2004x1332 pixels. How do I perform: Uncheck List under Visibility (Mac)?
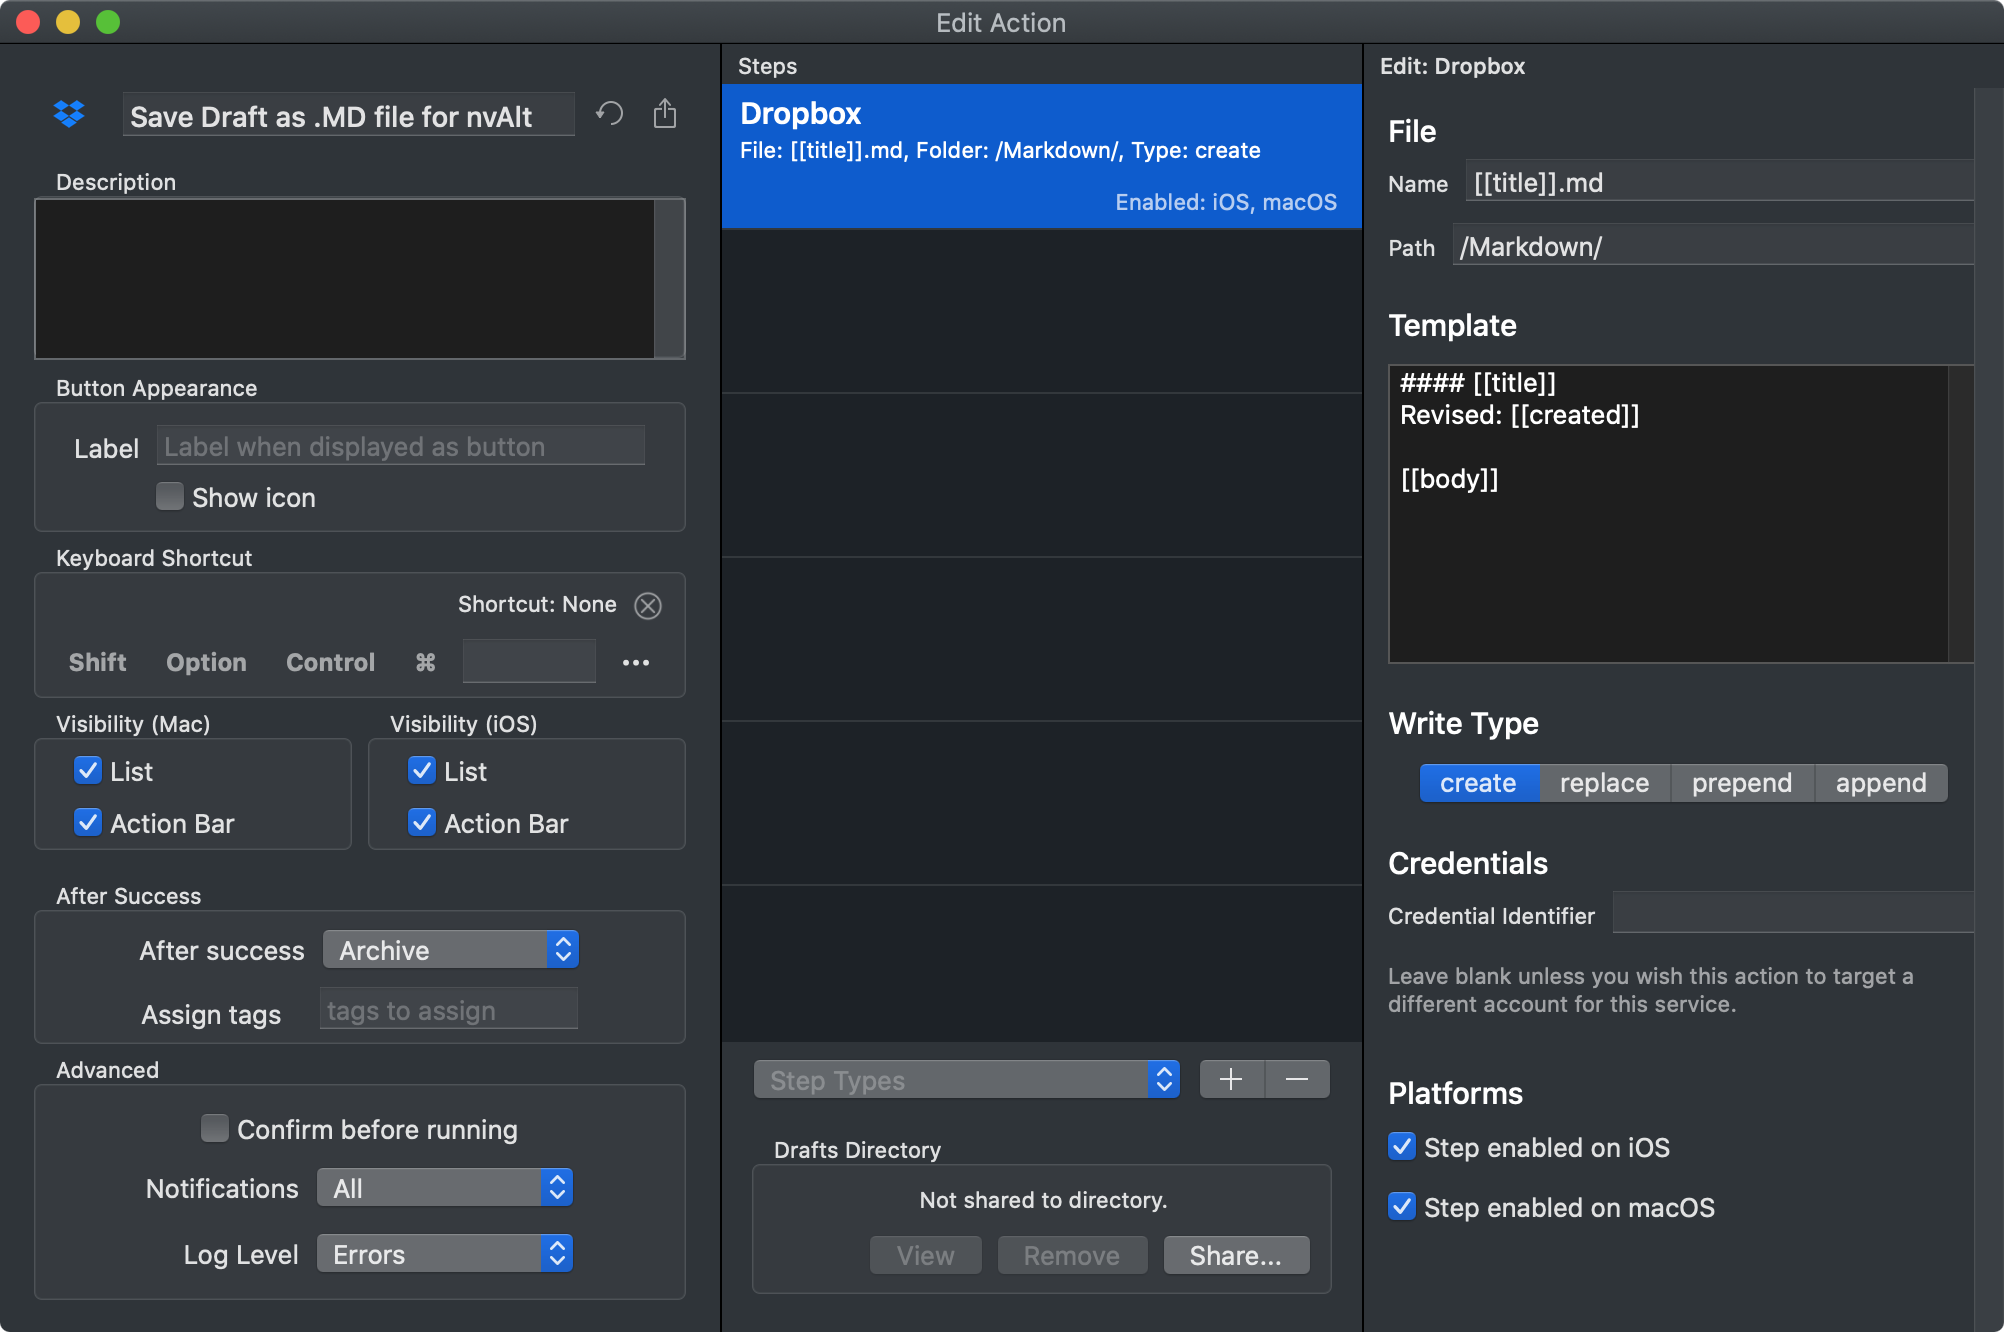[x=88, y=771]
